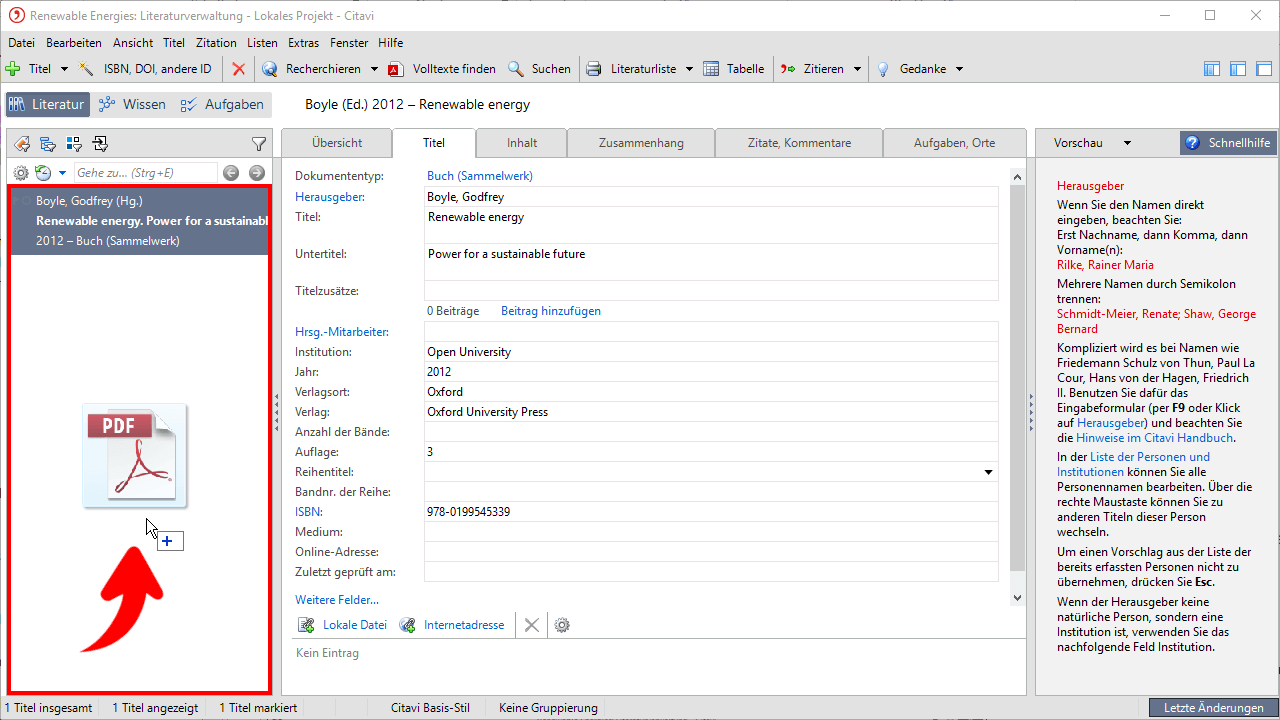Click the tag label icon above the title list
Viewport: 1280px width, 720px height.
(21, 143)
